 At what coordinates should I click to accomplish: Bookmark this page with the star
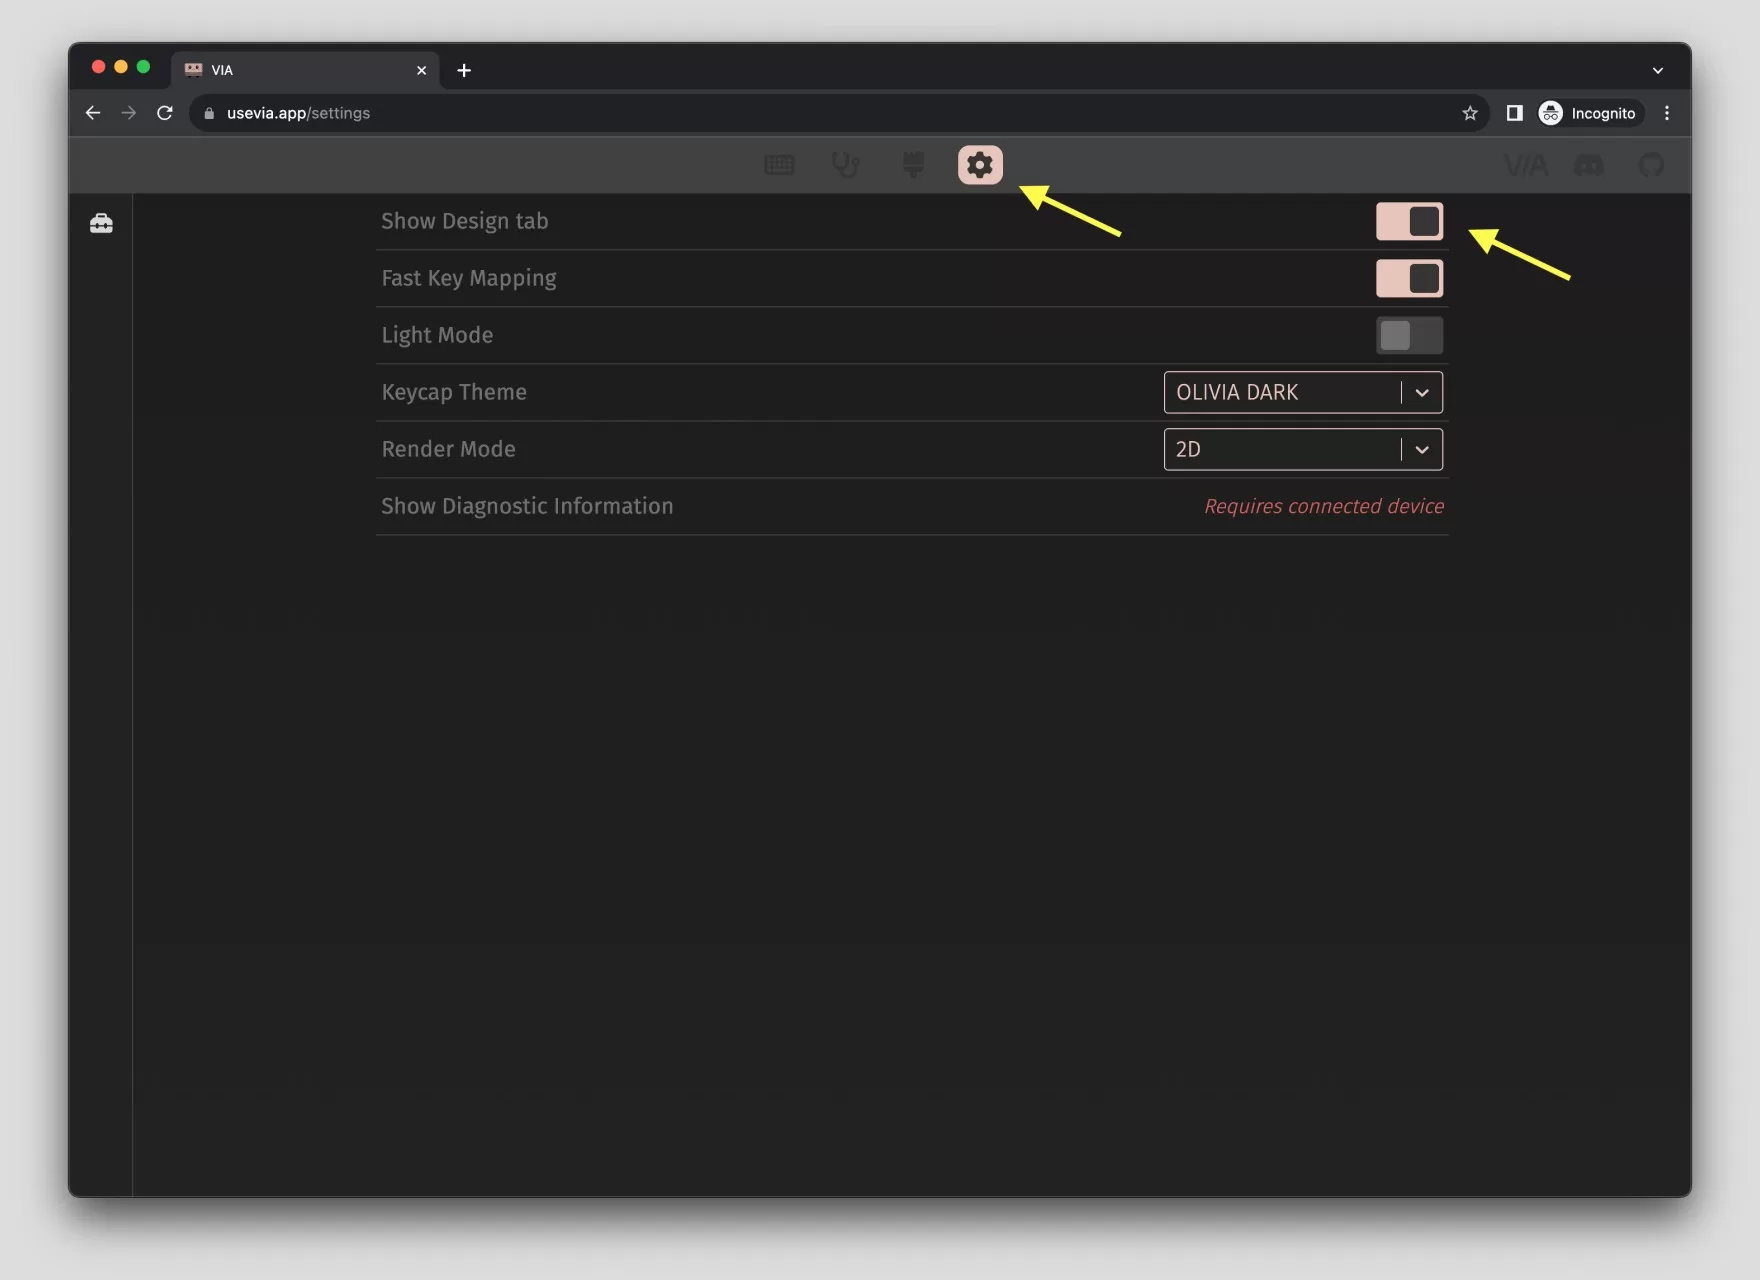pyautogui.click(x=1470, y=113)
